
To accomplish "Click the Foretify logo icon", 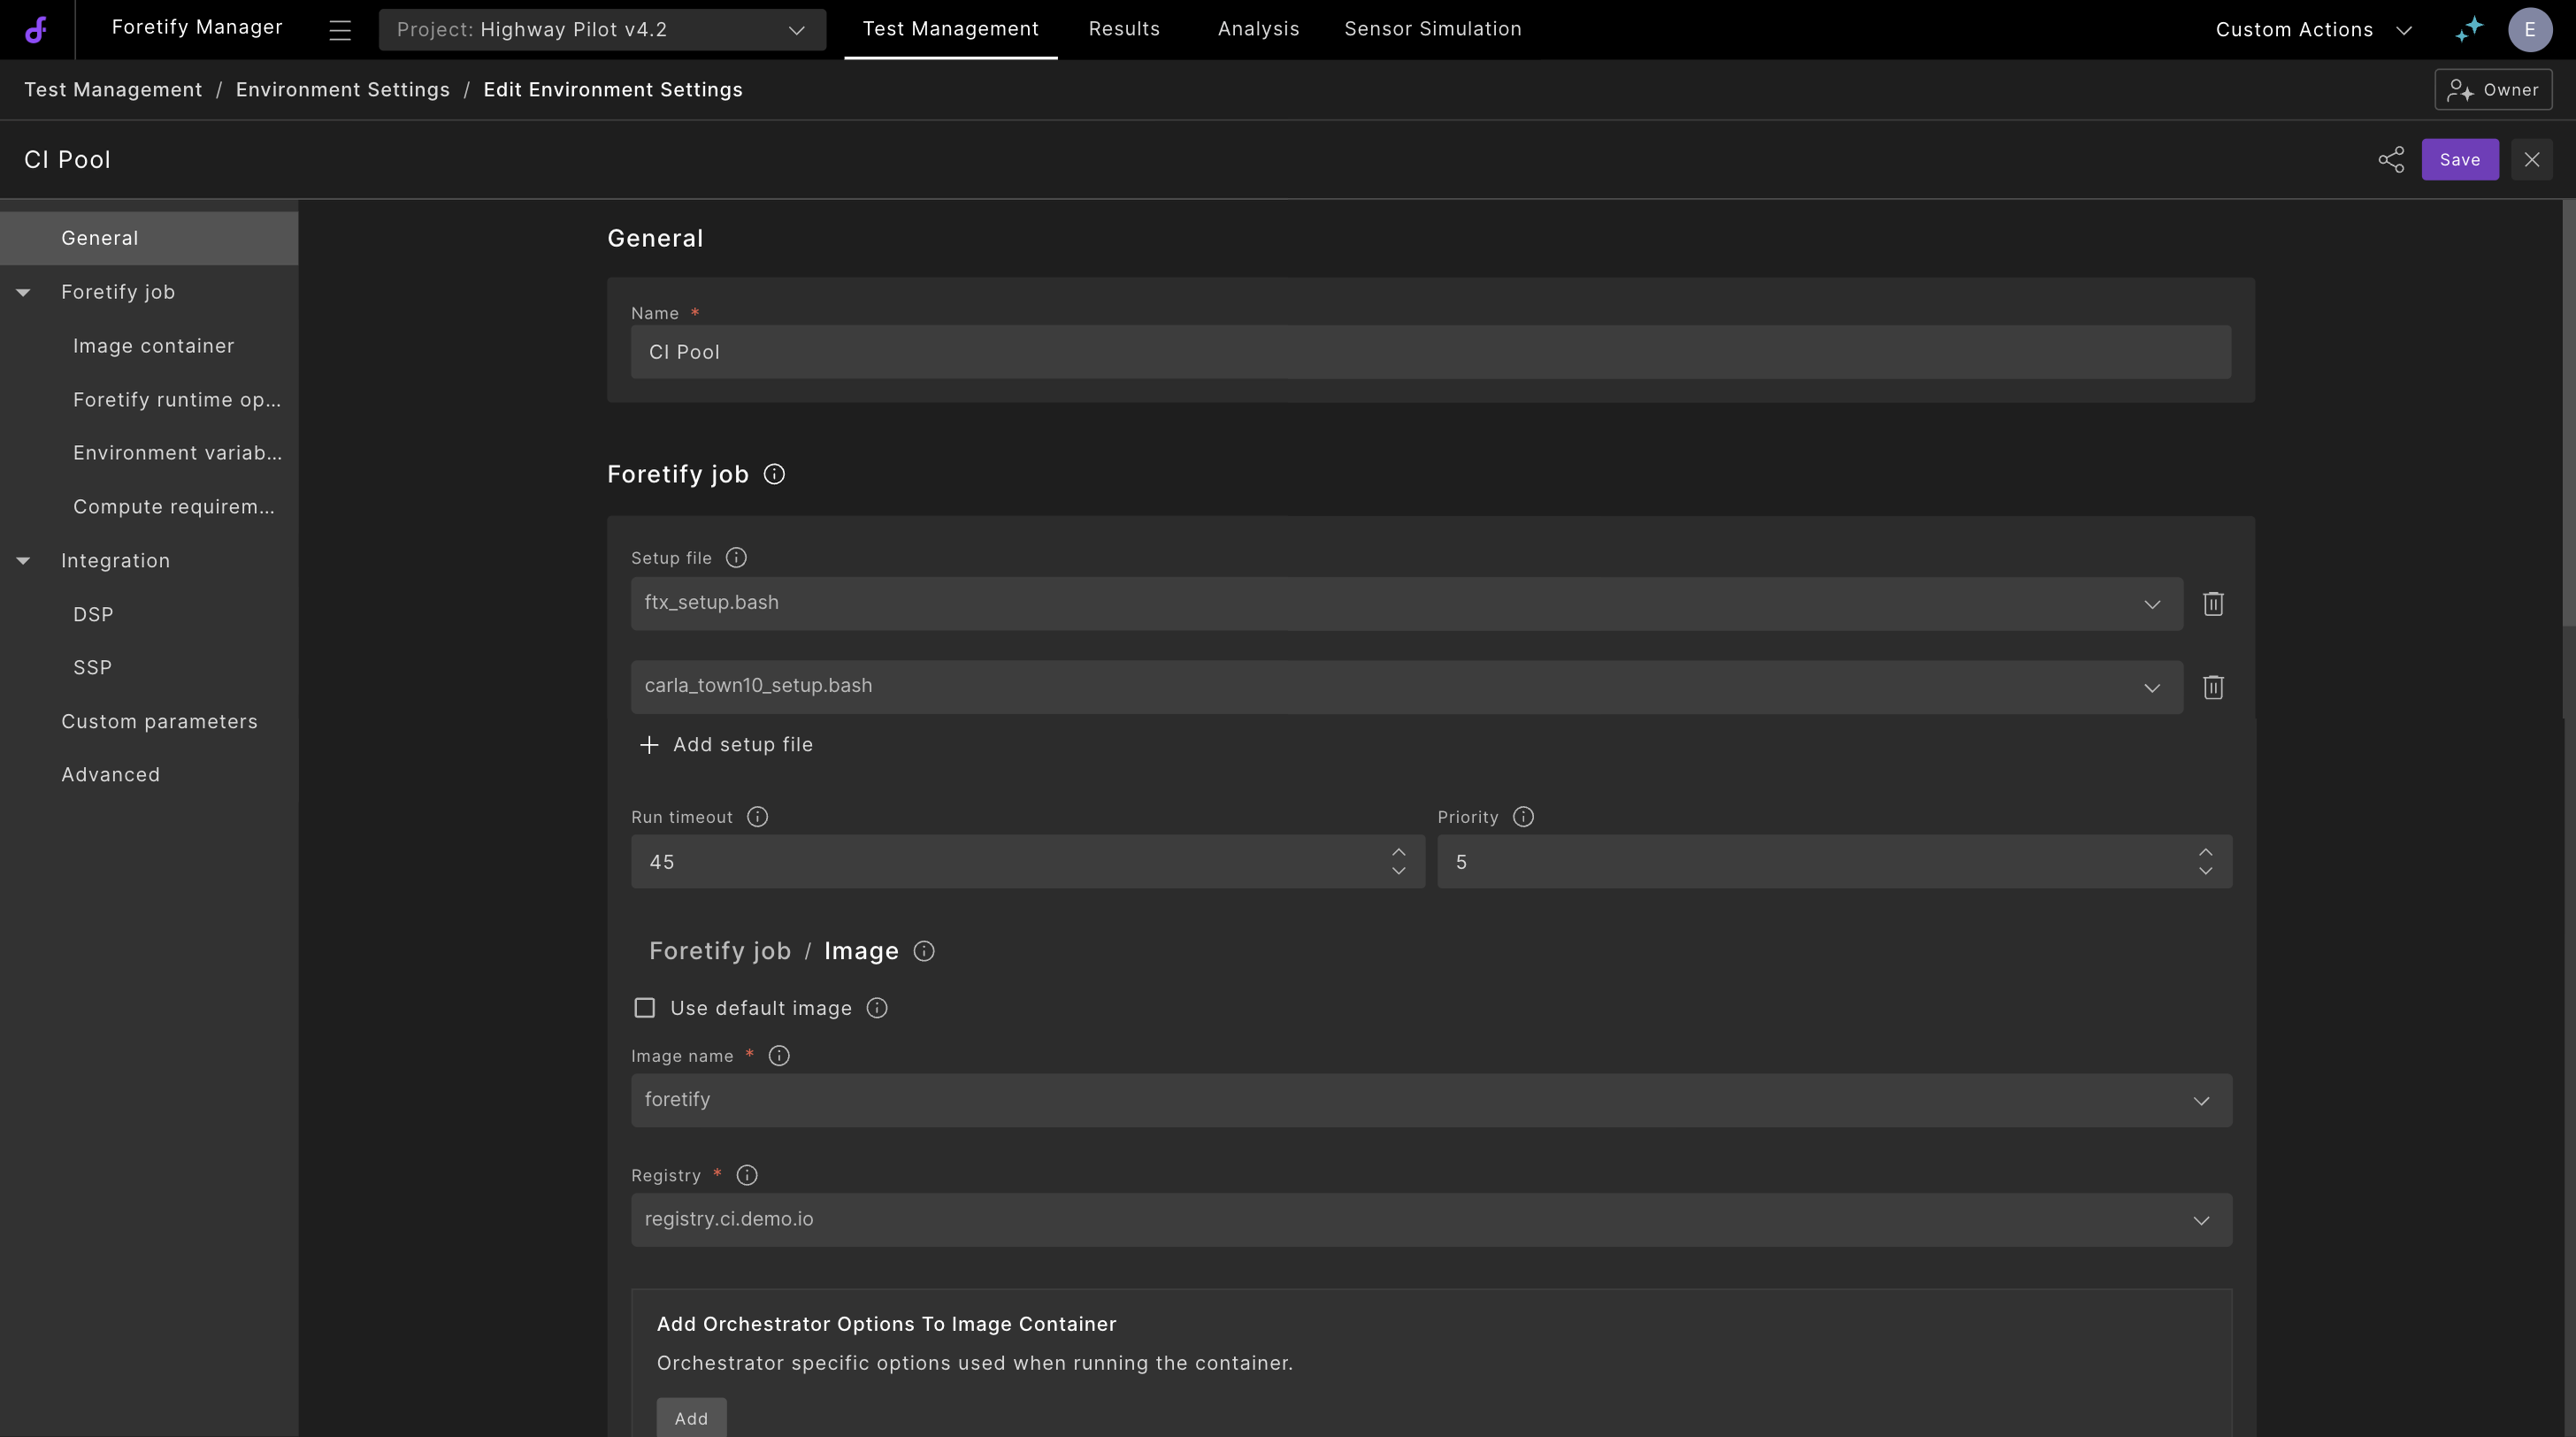I will 36,30.
